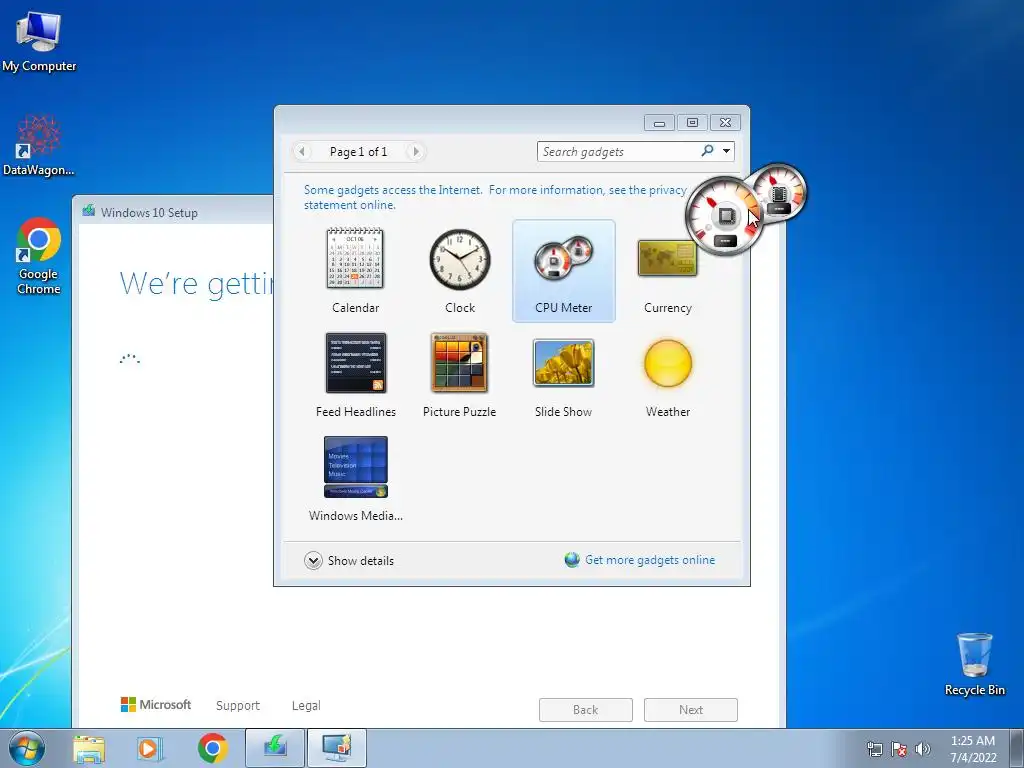Select the Slide Show gadget

point(564,375)
